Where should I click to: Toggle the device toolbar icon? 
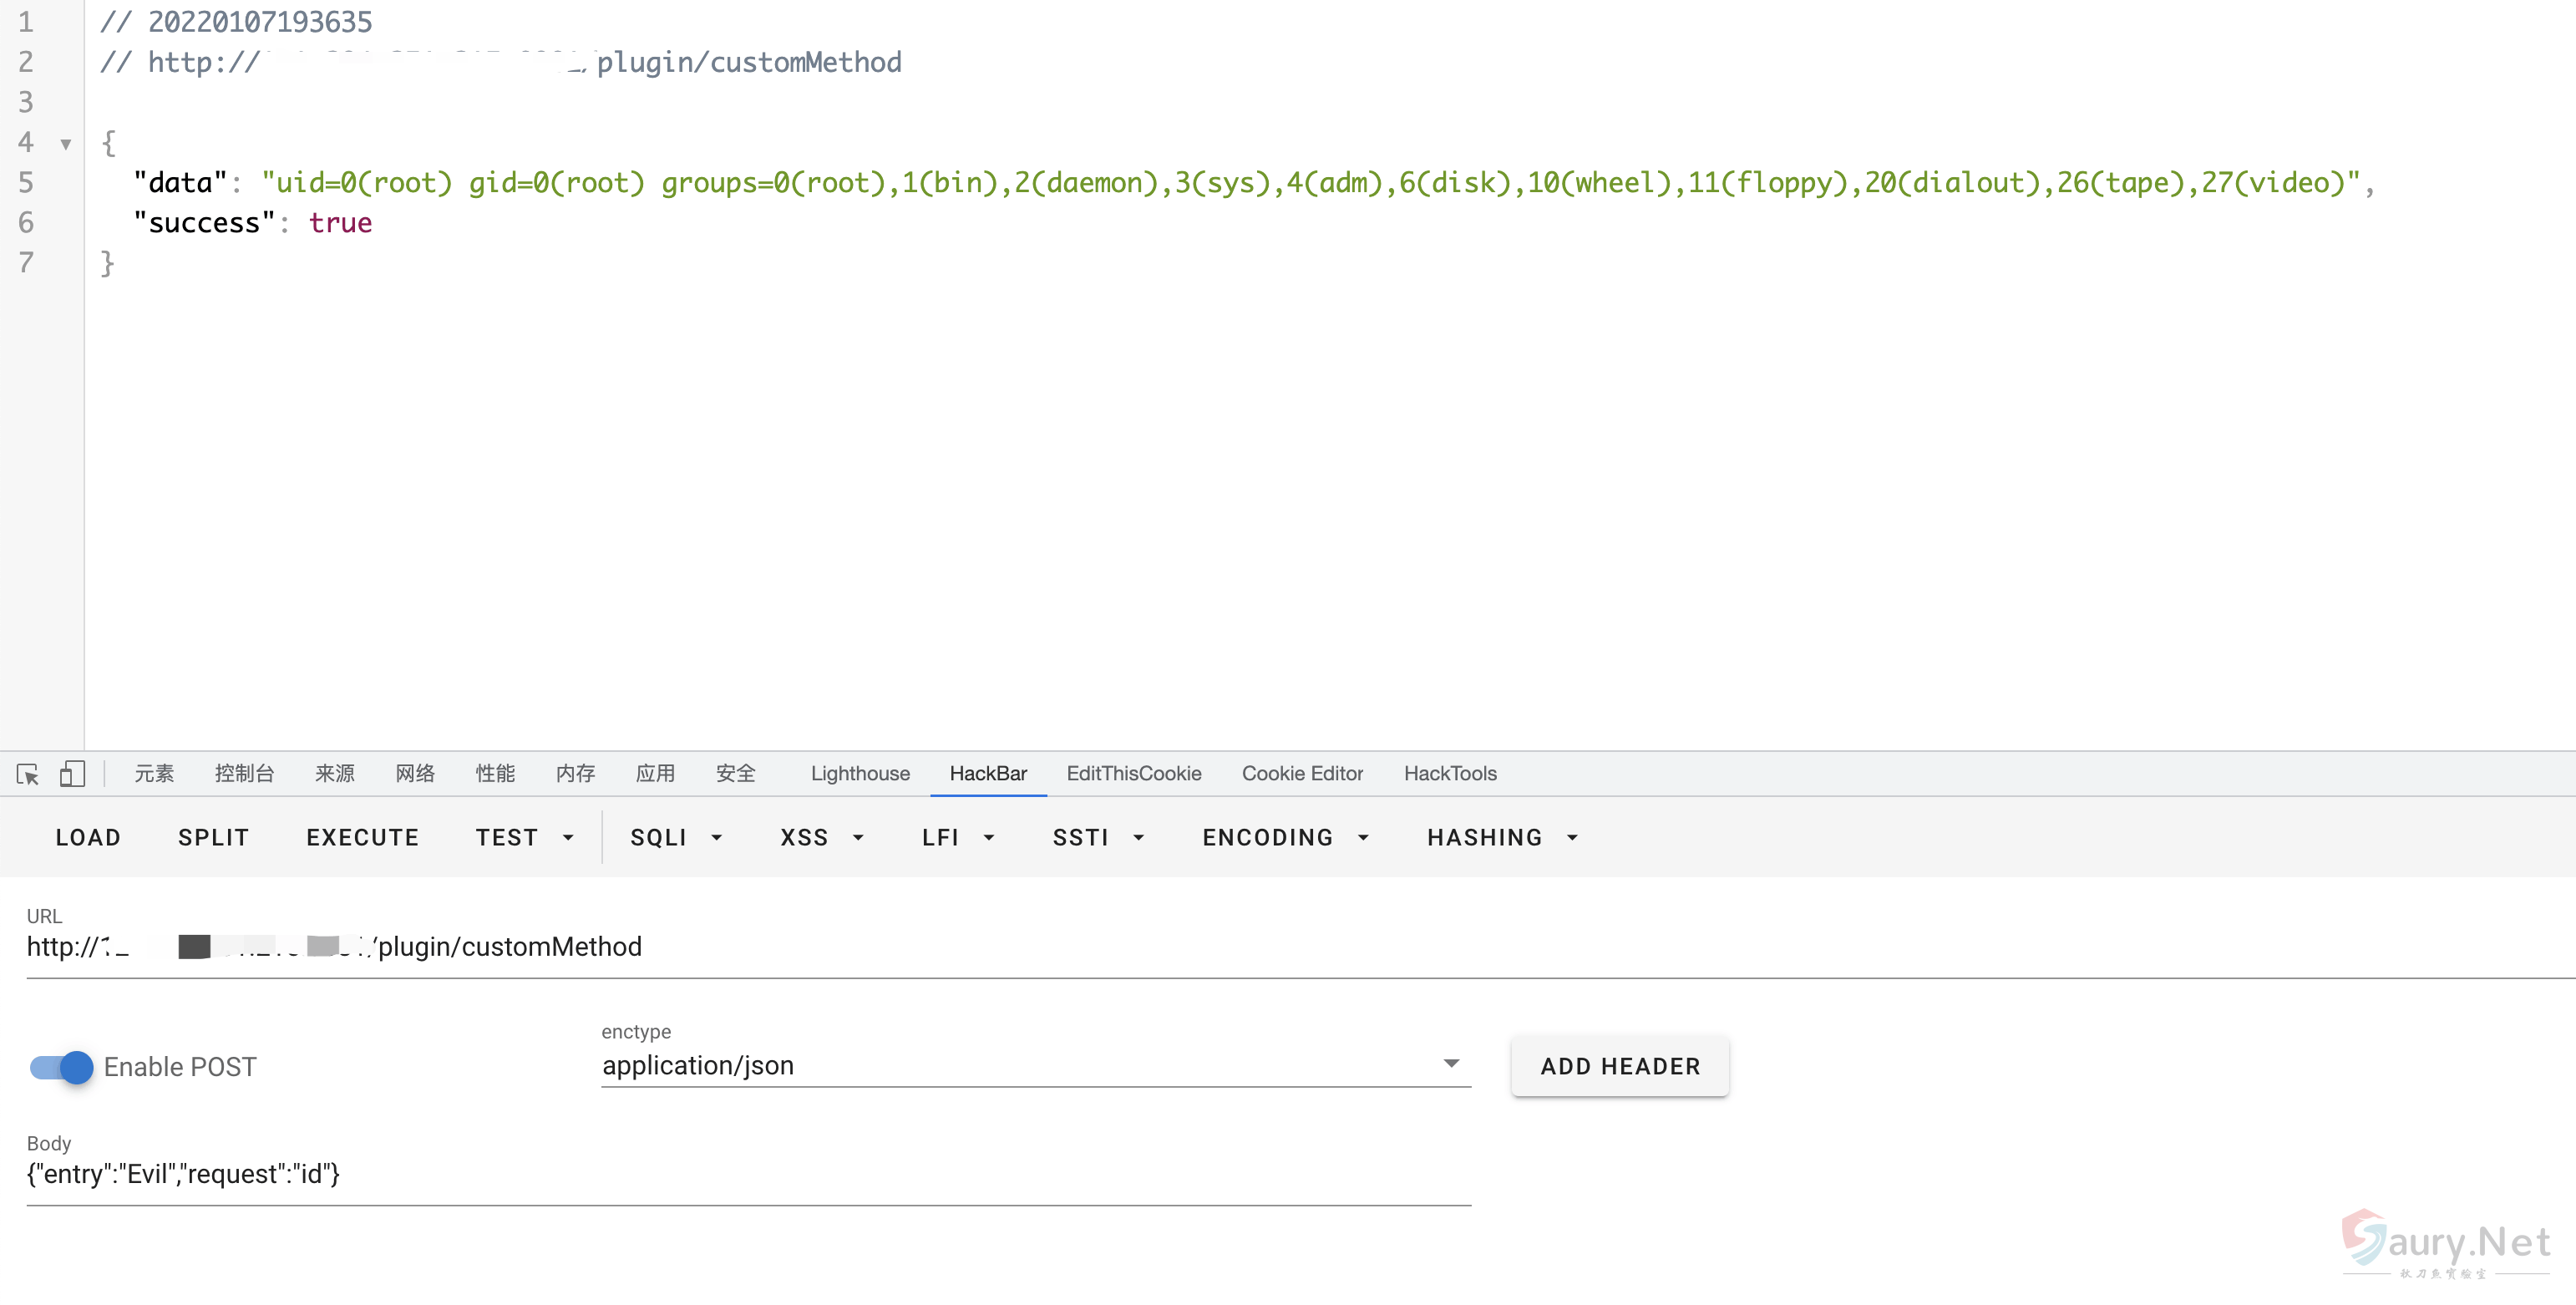[x=72, y=774]
